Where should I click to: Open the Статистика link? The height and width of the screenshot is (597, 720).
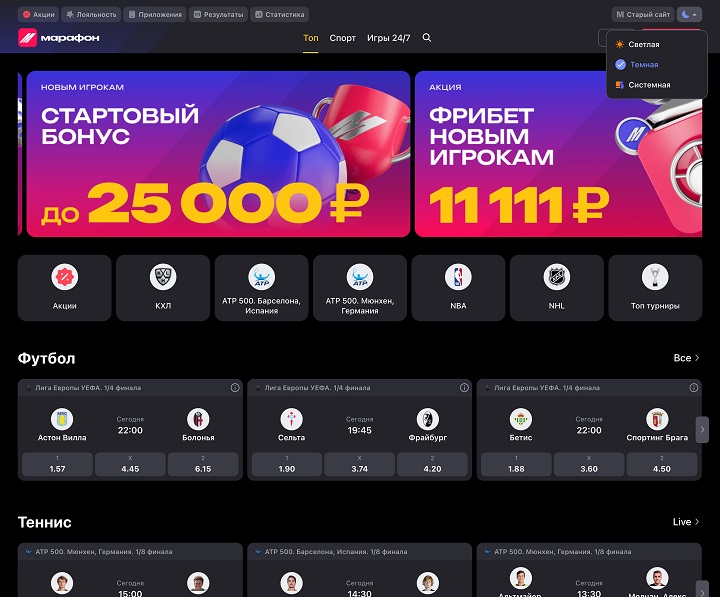(x=280, y=15)
